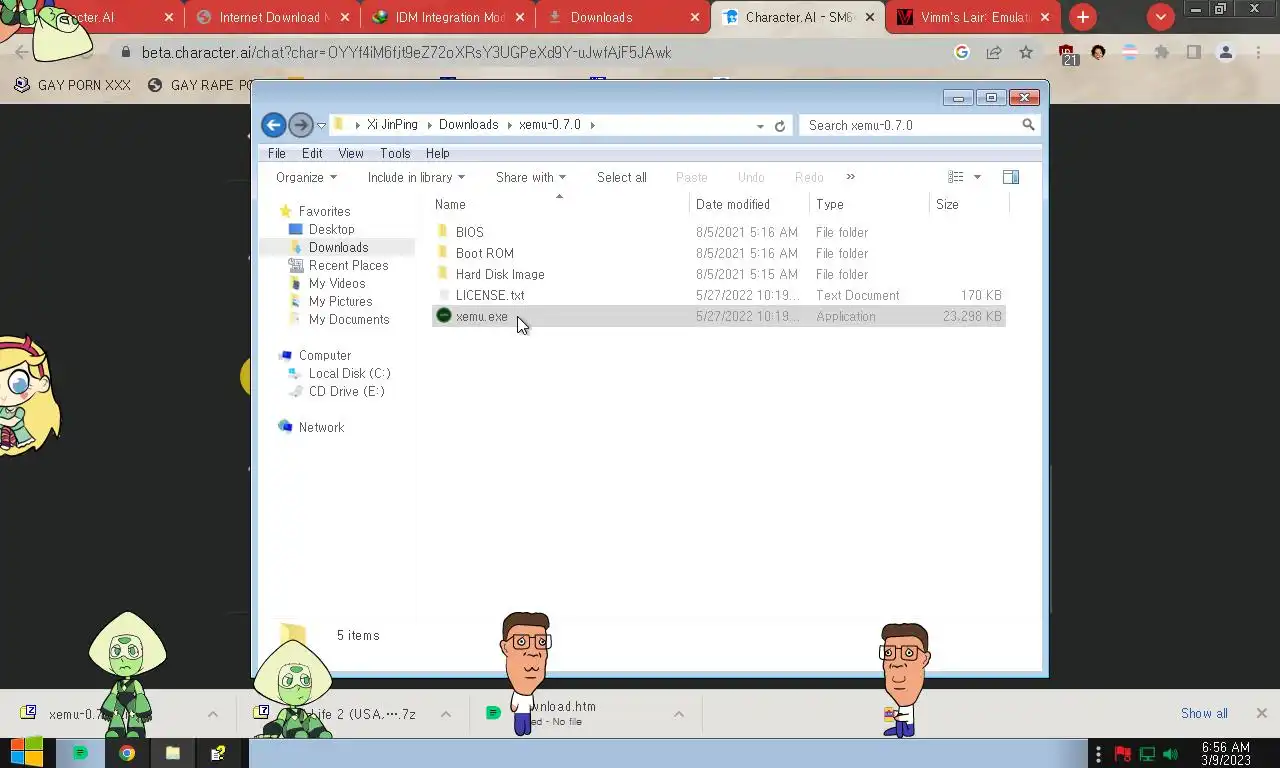Toggle the preview pane icon

[x=1011, y=177]
